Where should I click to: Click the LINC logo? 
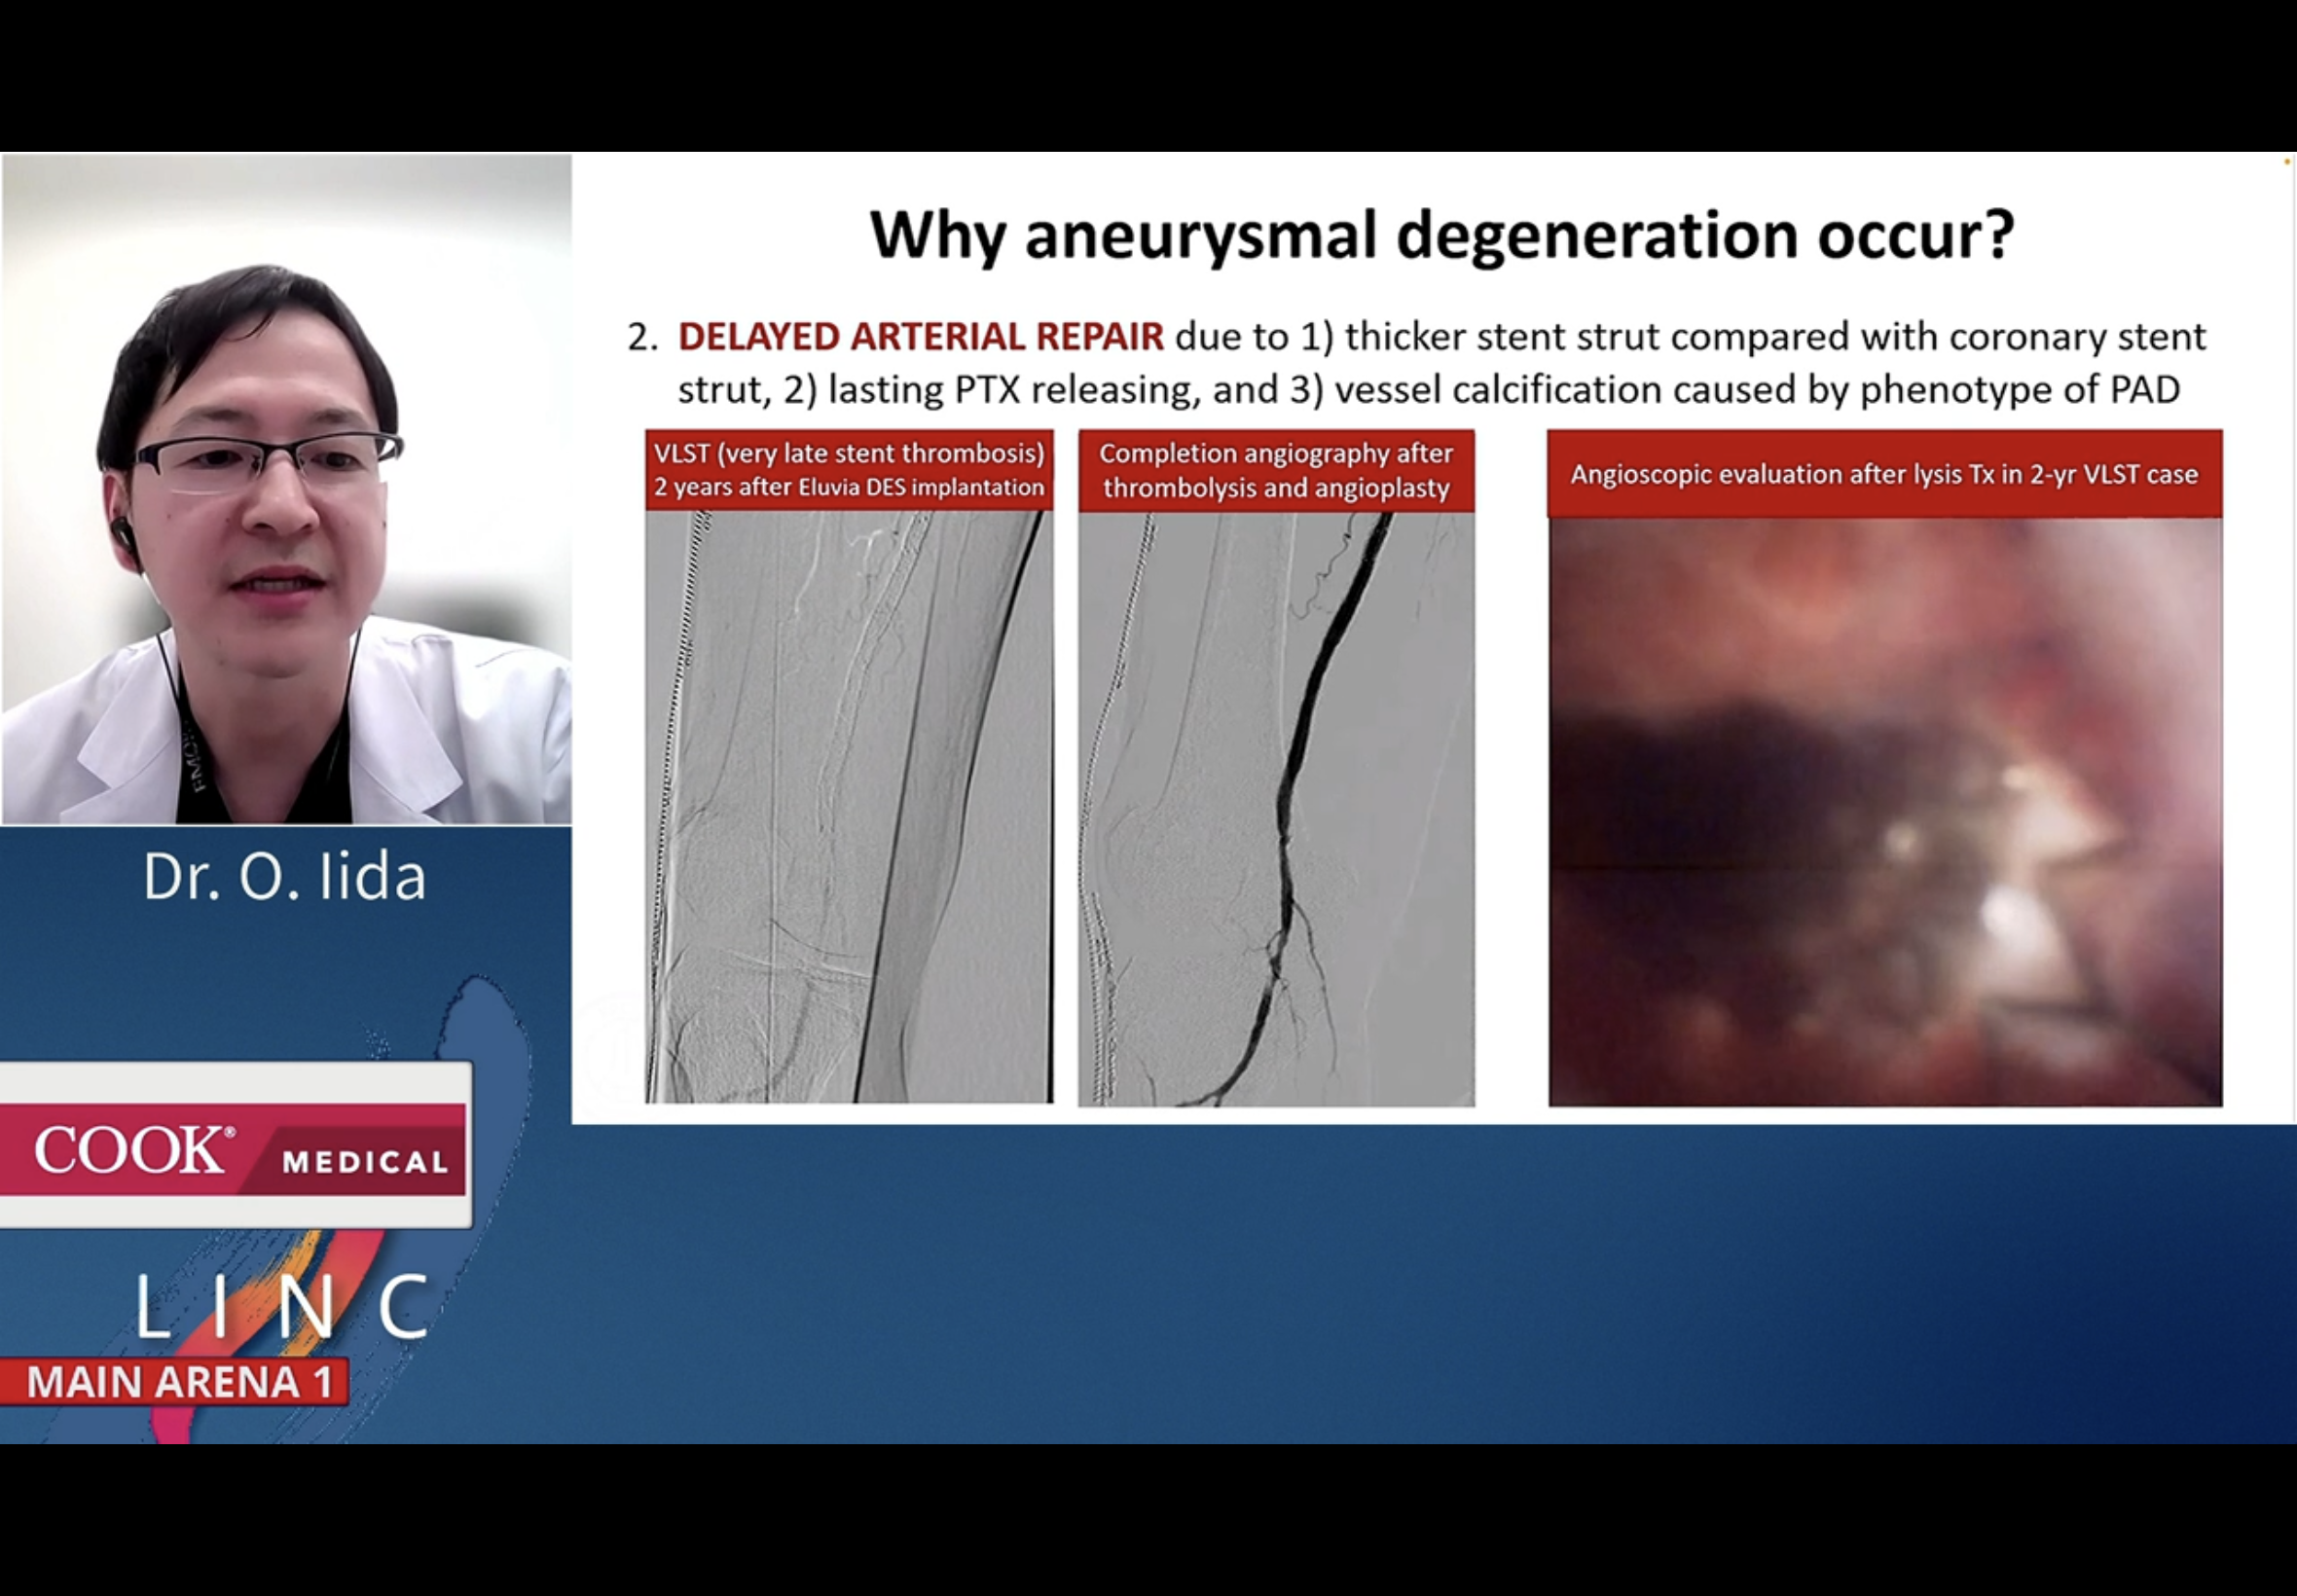click(x=283, y=1306)
